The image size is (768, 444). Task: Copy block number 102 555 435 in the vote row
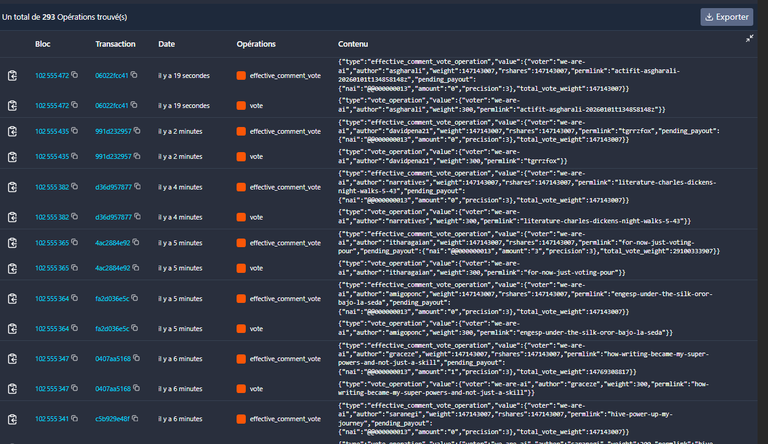74,157
